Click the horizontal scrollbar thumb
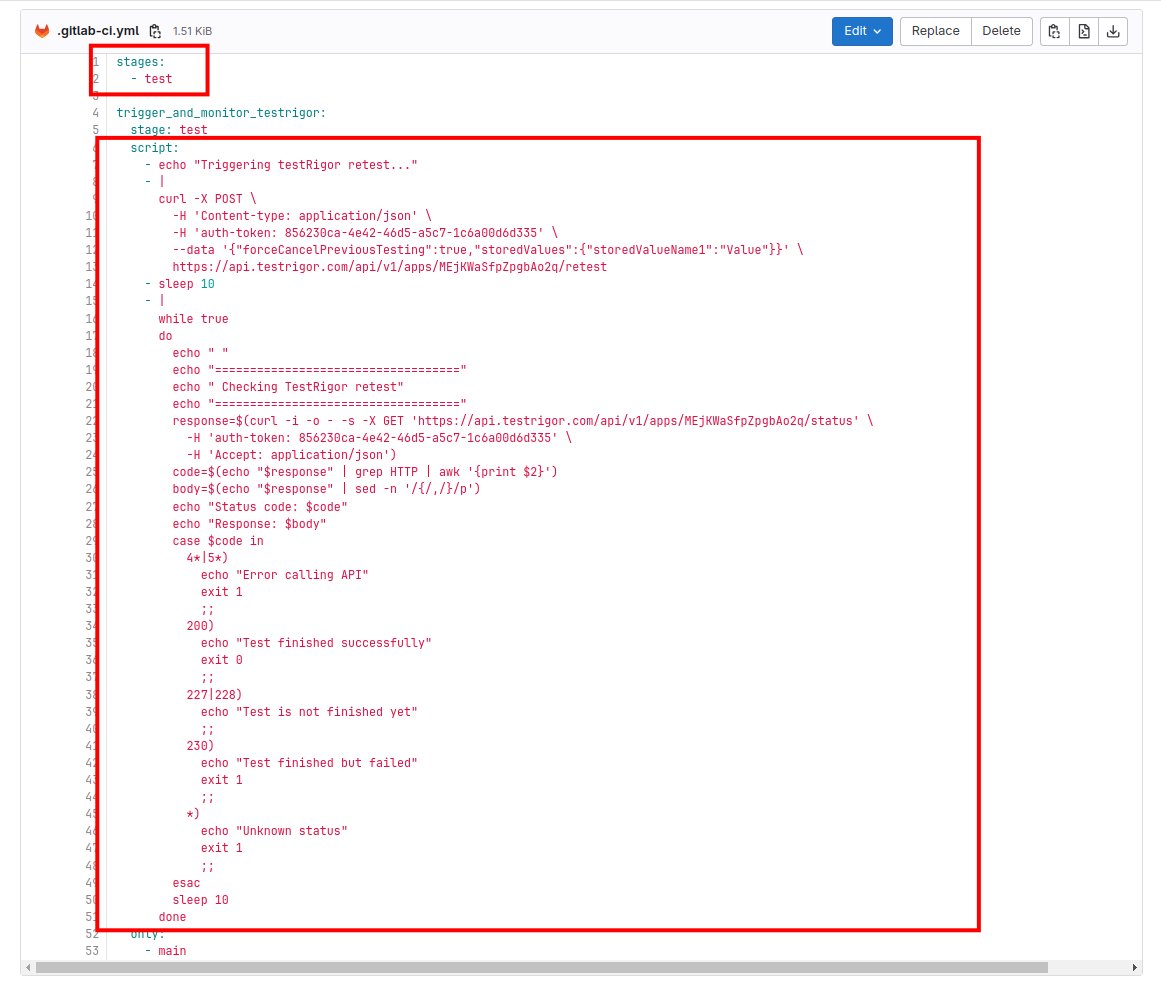The image size is (1161, 984). point(540,967)
